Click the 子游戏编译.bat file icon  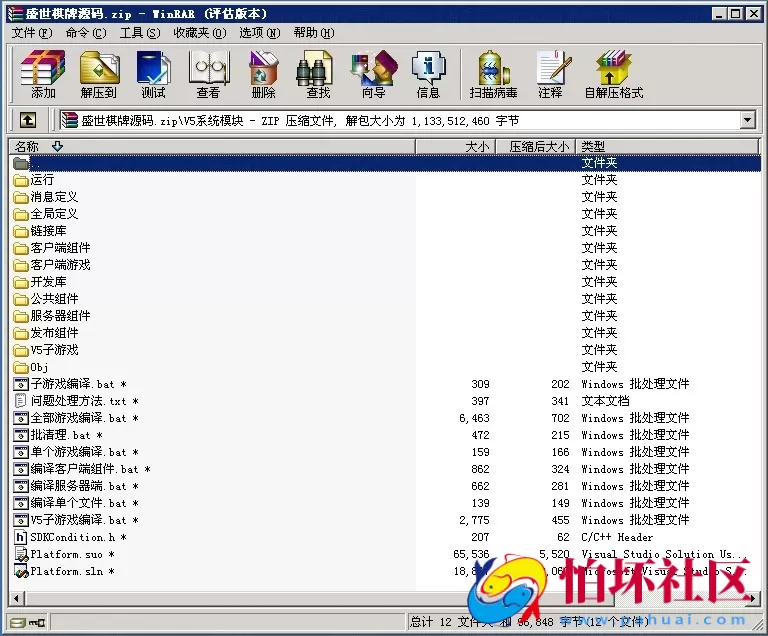coord(21,384)
